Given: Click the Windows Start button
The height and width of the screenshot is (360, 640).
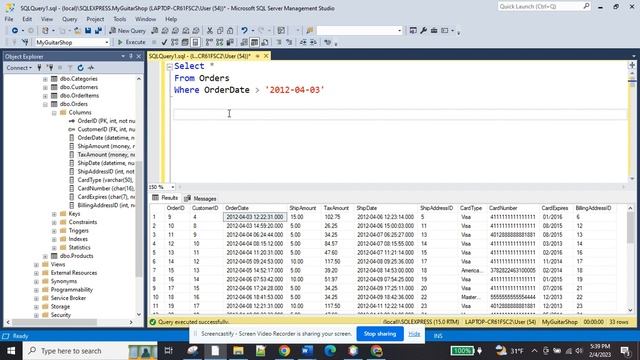Looking at the screenshot, I should 11,351.
